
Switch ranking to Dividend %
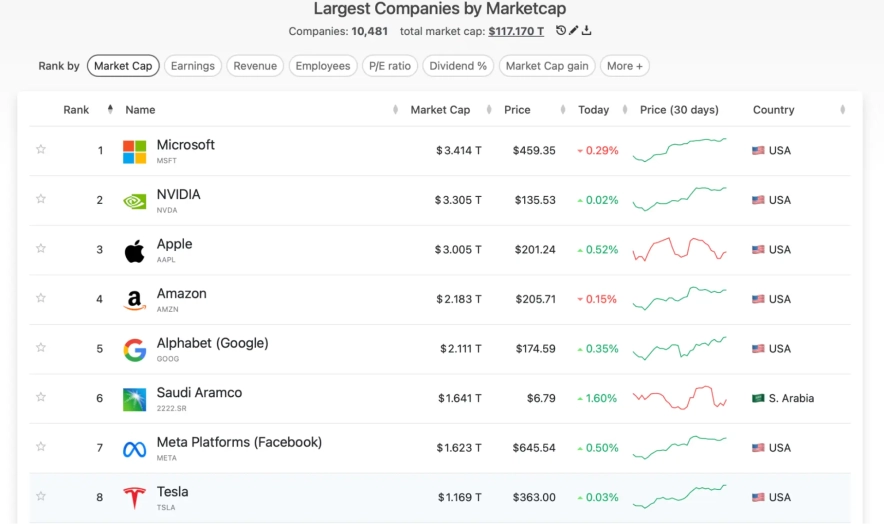click(x=459, y=66)
